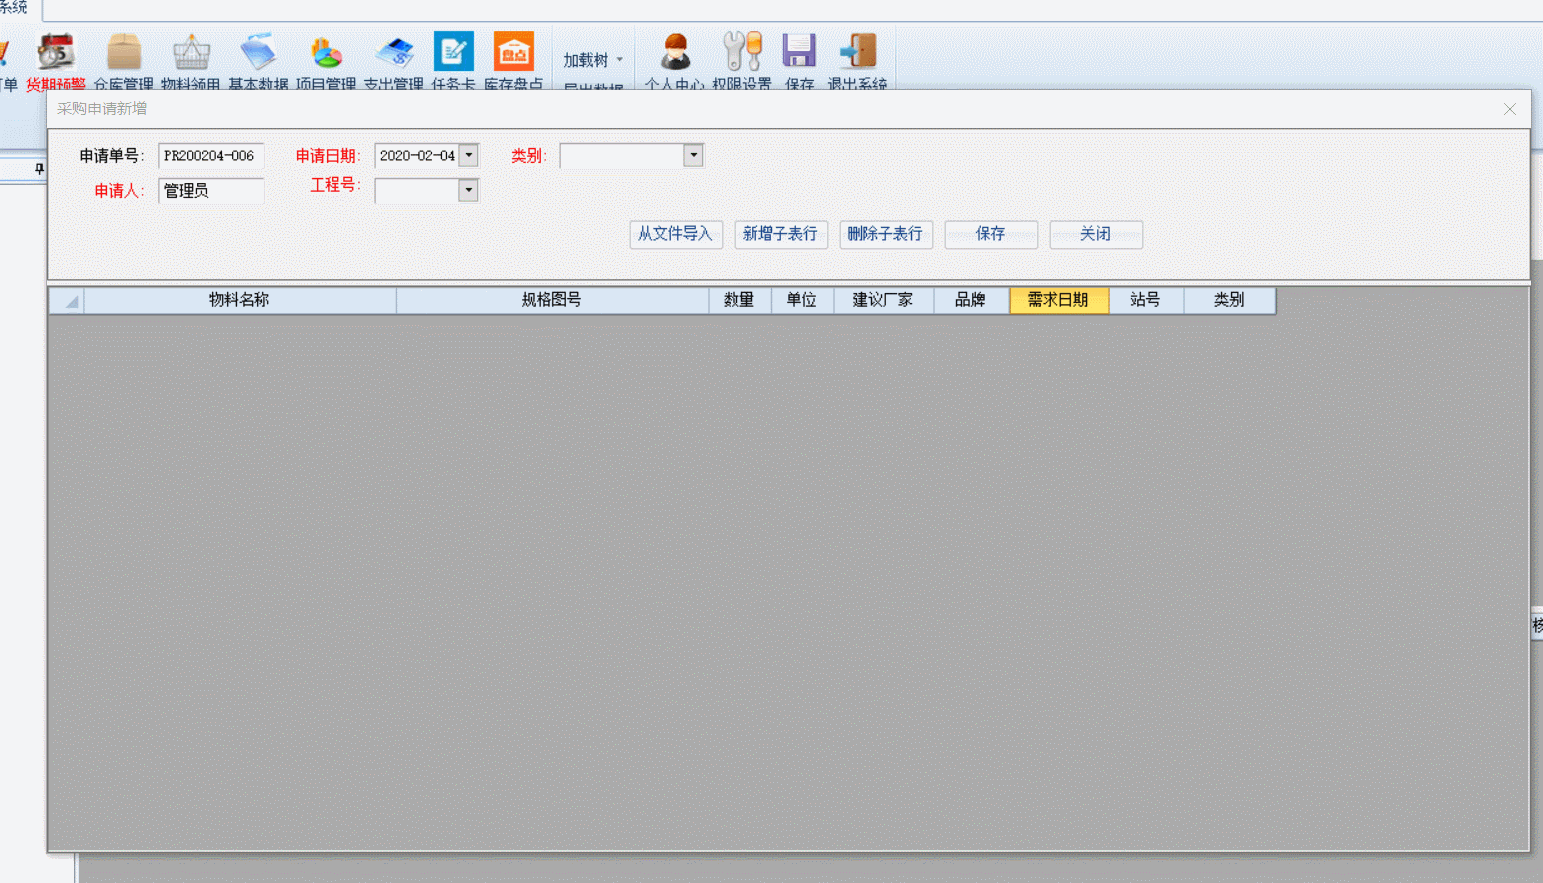The width and height of the screenshot is (1543, 883).
Task: Open 仓库管理 warehouse box icon
Action: tap(124, 52)
